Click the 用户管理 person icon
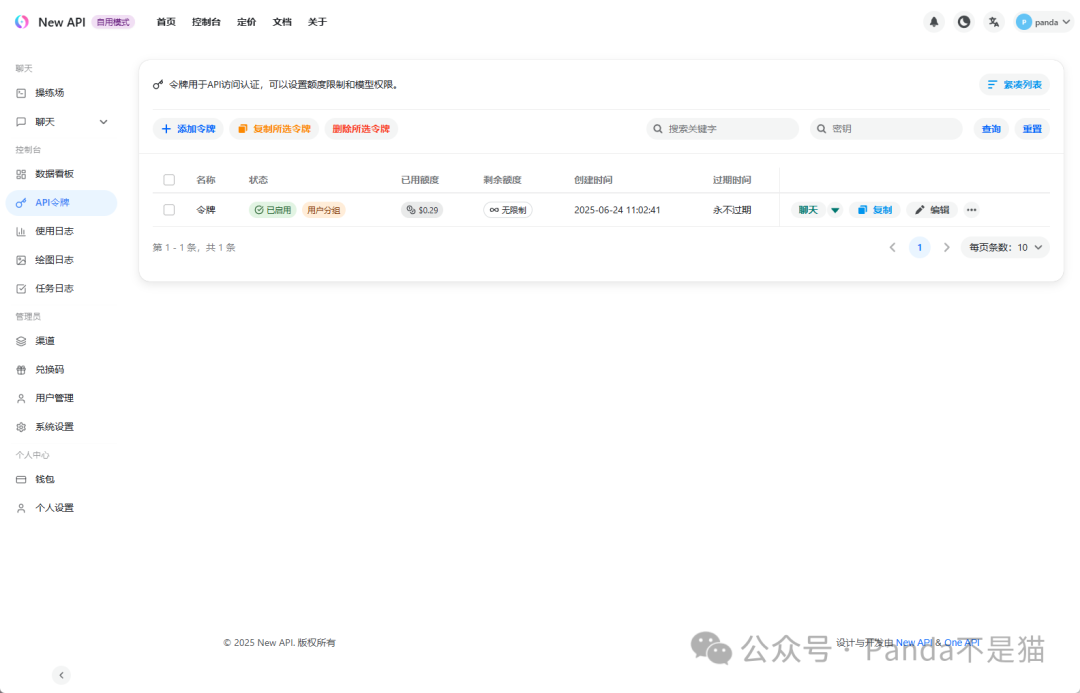 (21, 398)
